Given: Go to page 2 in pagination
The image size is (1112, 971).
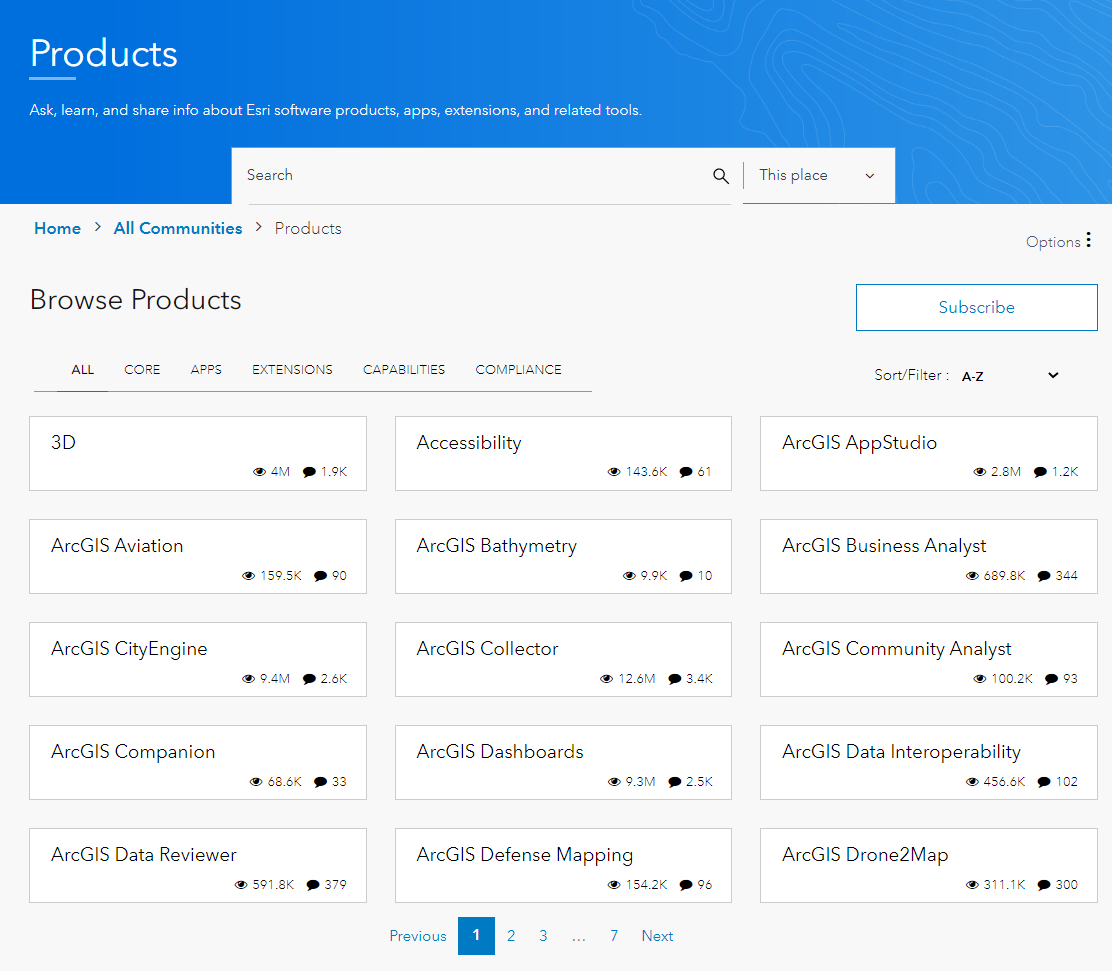Looking at the screenshot, I should [511, 936].
